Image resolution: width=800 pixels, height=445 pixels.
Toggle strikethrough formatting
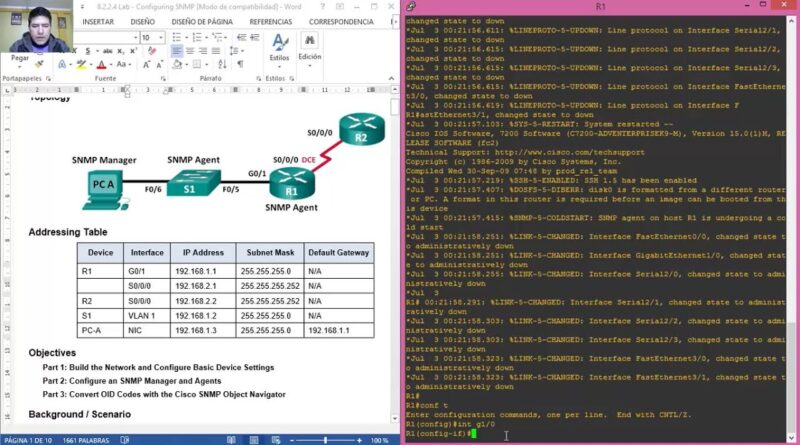tap(108, 51)
